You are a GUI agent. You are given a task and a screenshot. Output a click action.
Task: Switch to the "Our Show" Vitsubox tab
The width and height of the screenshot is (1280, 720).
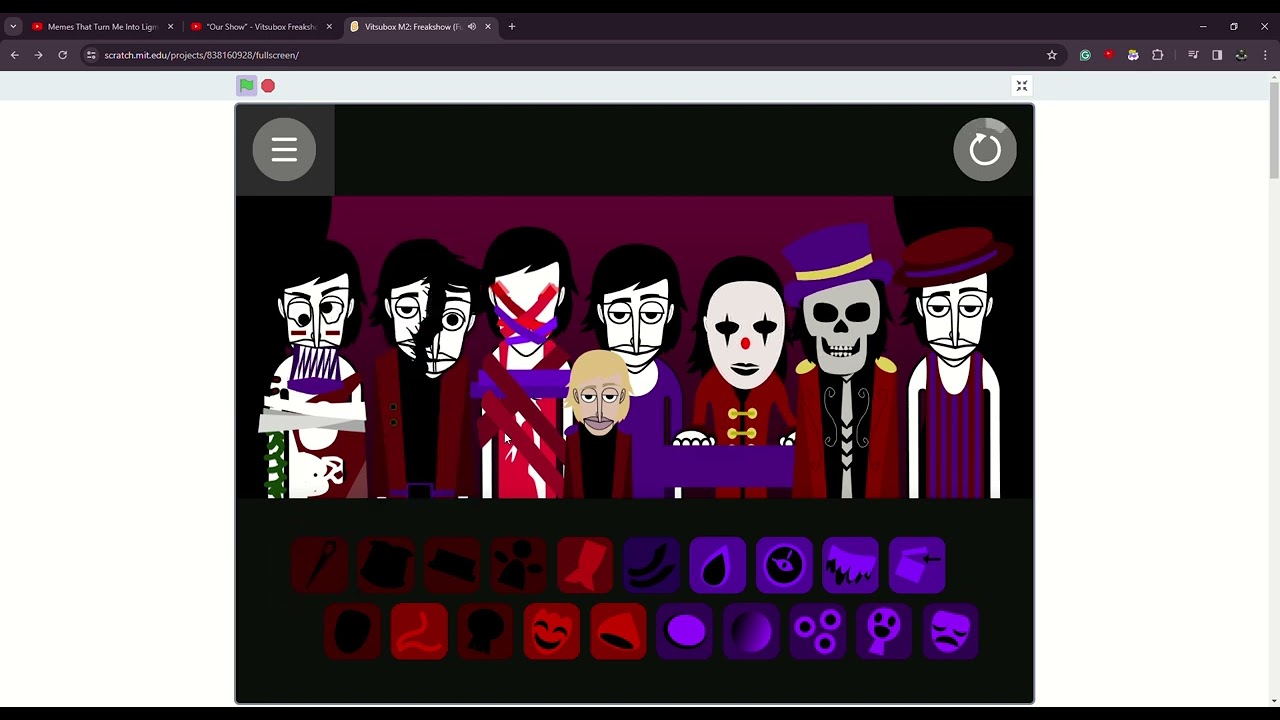(x=262, y=27)
